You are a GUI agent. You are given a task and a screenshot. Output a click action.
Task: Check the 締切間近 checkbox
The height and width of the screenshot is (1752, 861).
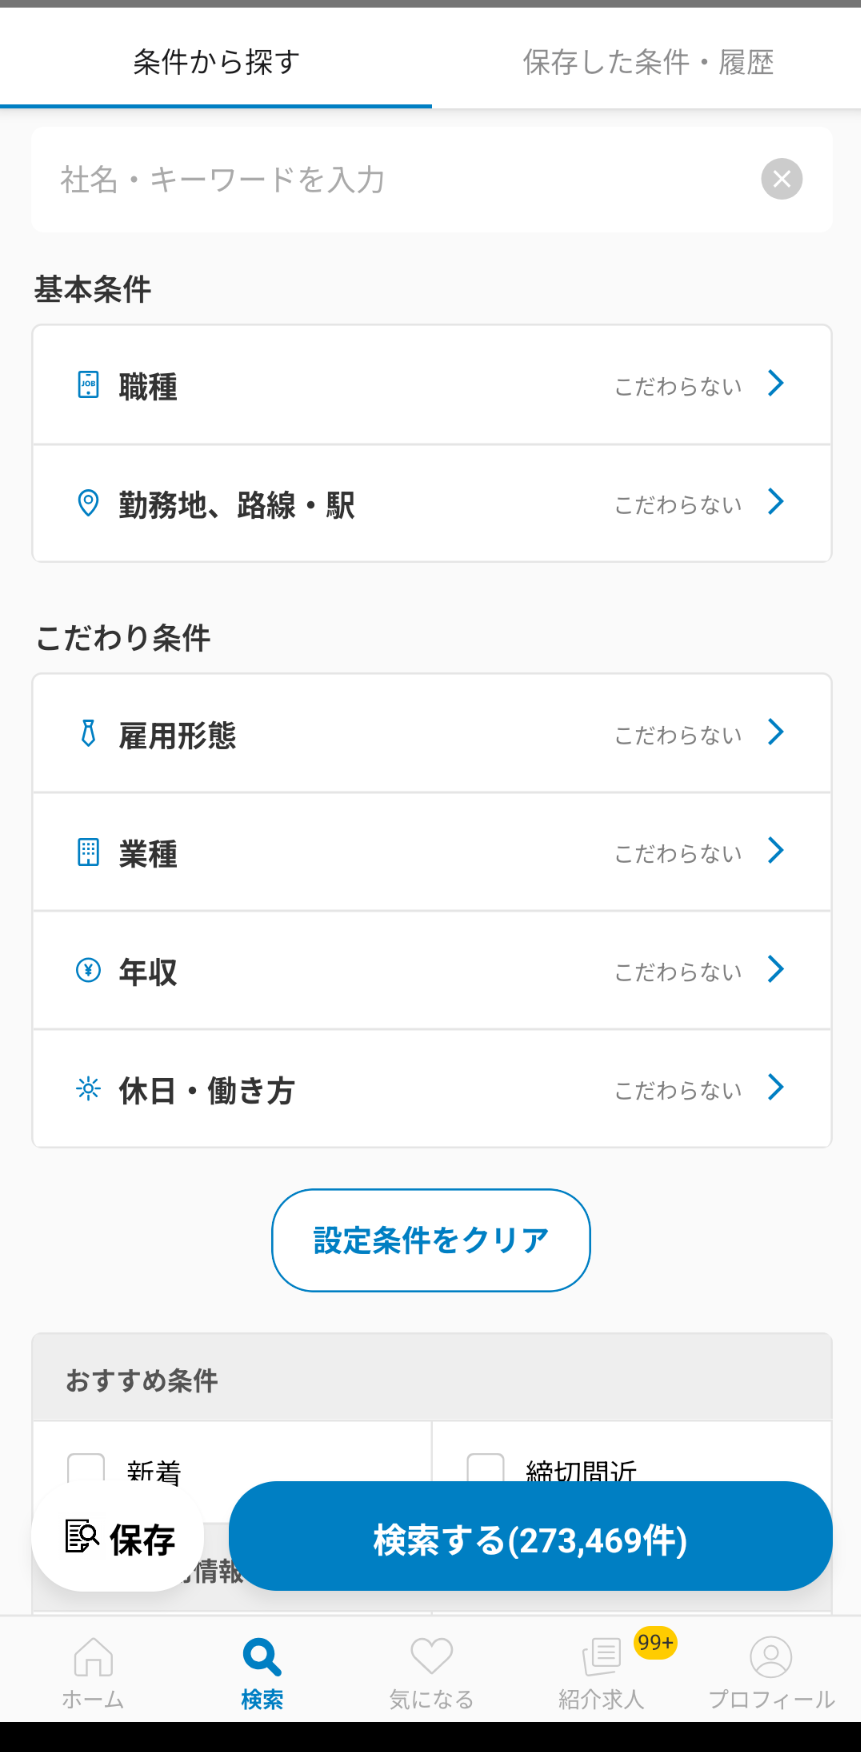[x=486, y=1468]
